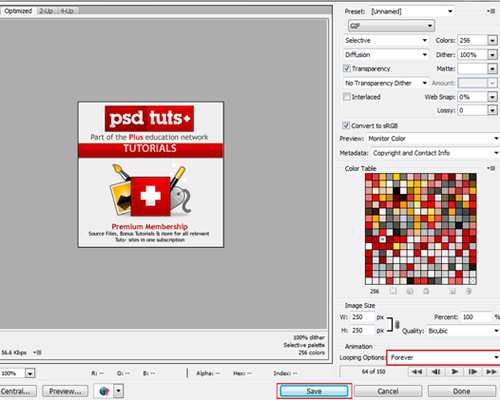Click the image width W field

[x=363, y=317]
